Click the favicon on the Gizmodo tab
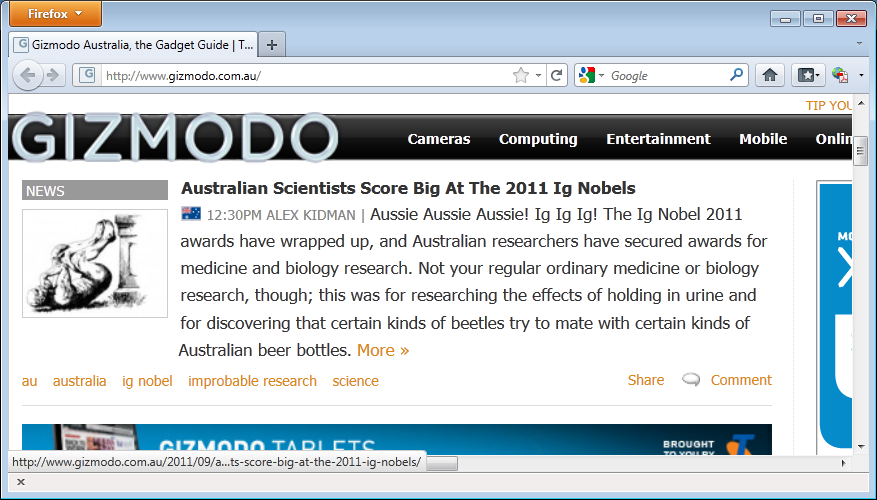Screen dimensions: 877x500 coord(21,44)
